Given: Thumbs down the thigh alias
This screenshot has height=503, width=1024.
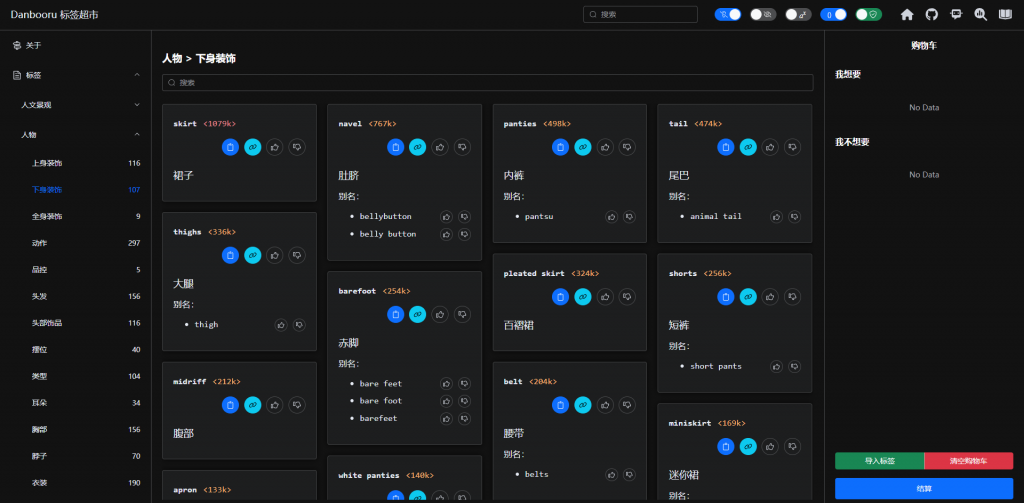Looking at the screenshot, I should point(299,325).
